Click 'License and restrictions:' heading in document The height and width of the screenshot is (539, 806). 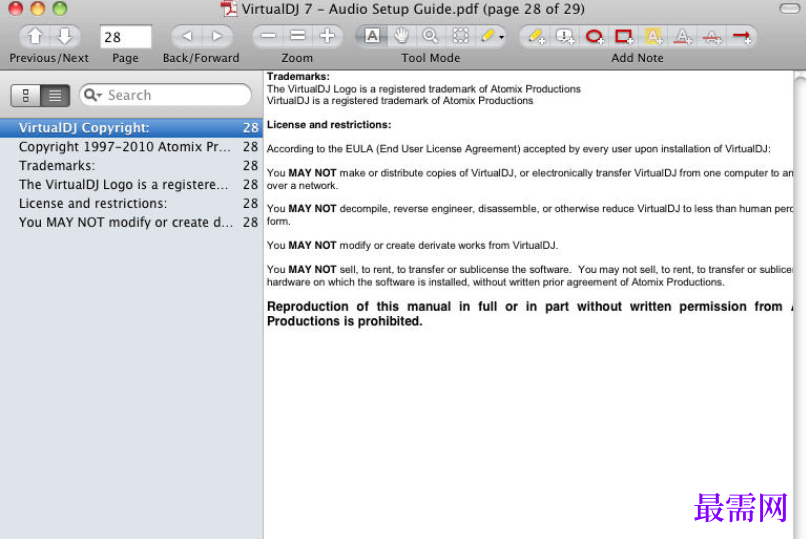pos(329,125)
